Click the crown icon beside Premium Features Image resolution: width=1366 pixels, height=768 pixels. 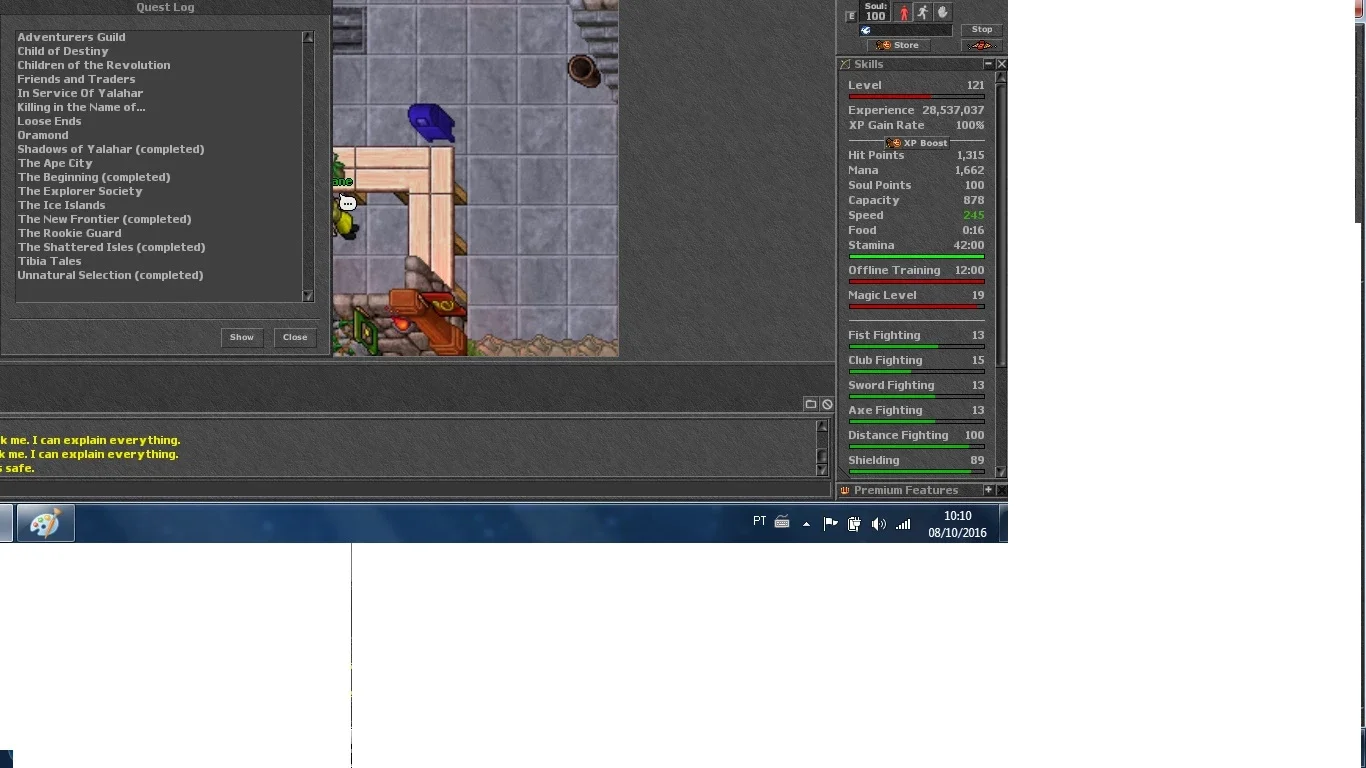845,490
